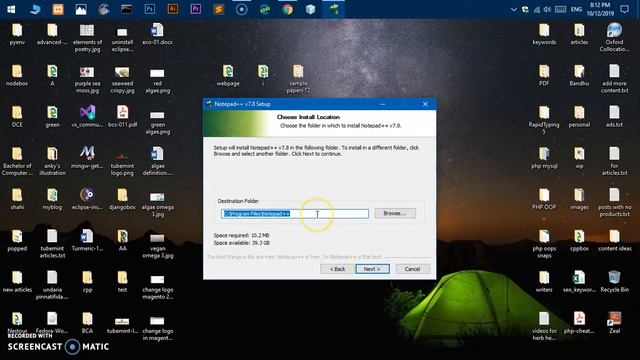Select the php-cheat... PDF icon

(579, 323)
